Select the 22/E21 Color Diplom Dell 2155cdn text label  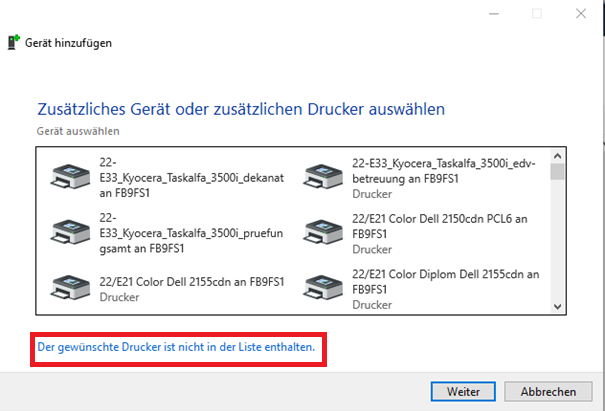point(446,282)
